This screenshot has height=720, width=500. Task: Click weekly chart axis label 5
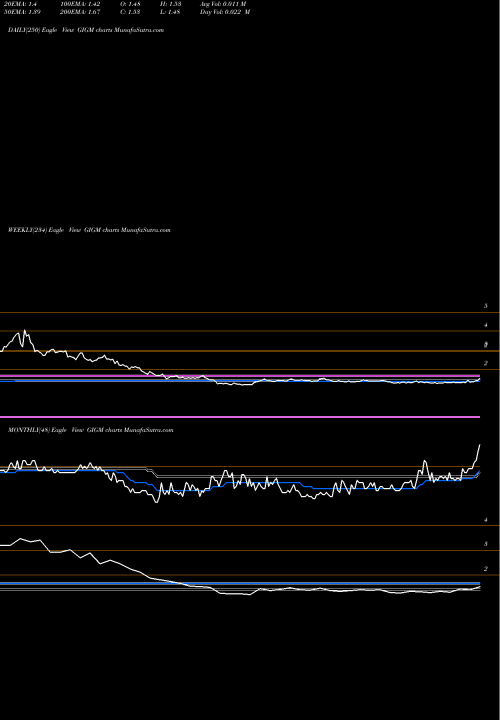coord(486,306)
